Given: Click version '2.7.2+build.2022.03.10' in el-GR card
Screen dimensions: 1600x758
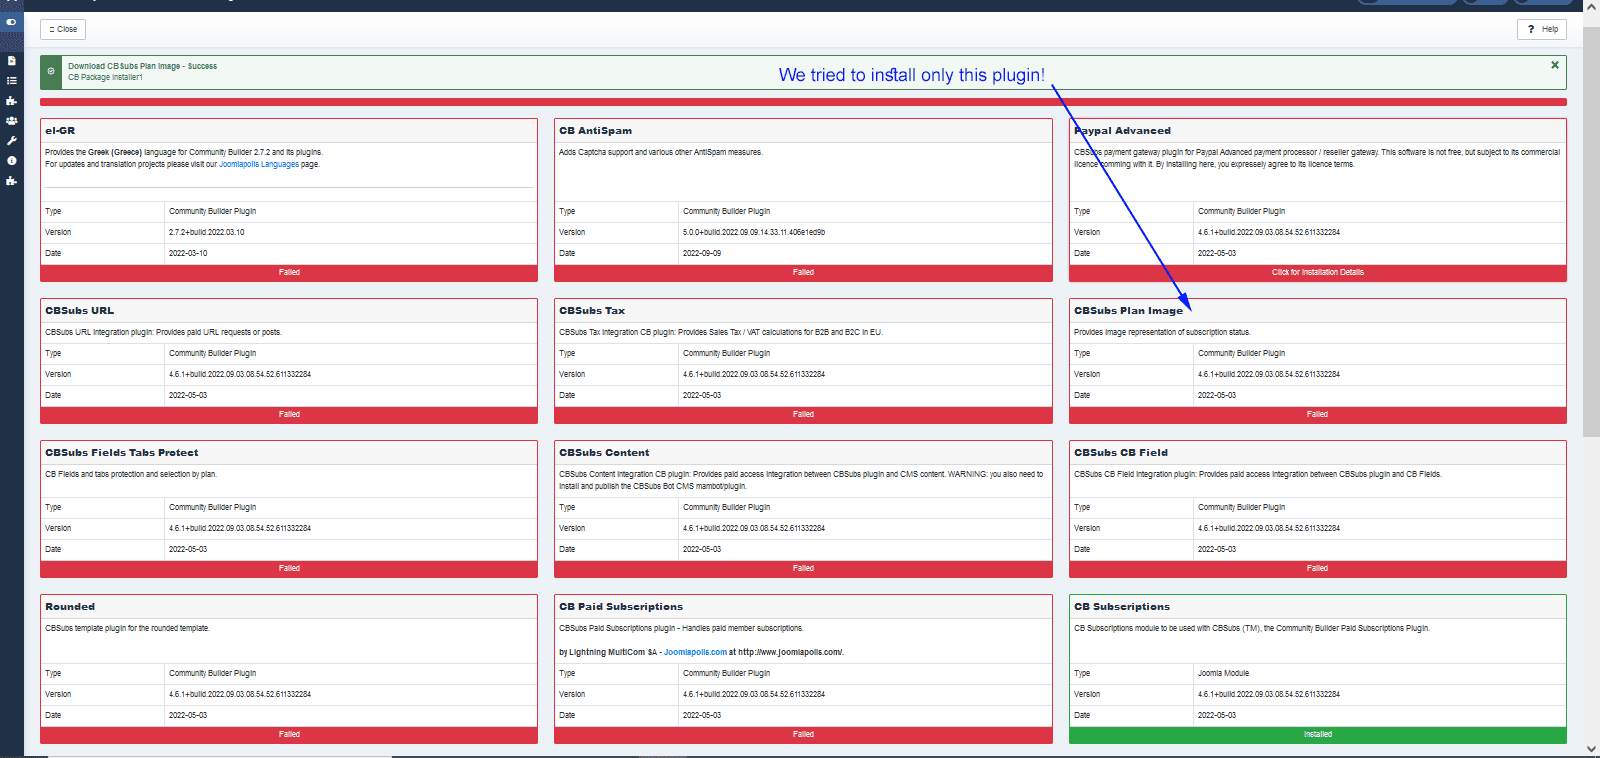Looking at the screenshot, I should click(206, 232).
